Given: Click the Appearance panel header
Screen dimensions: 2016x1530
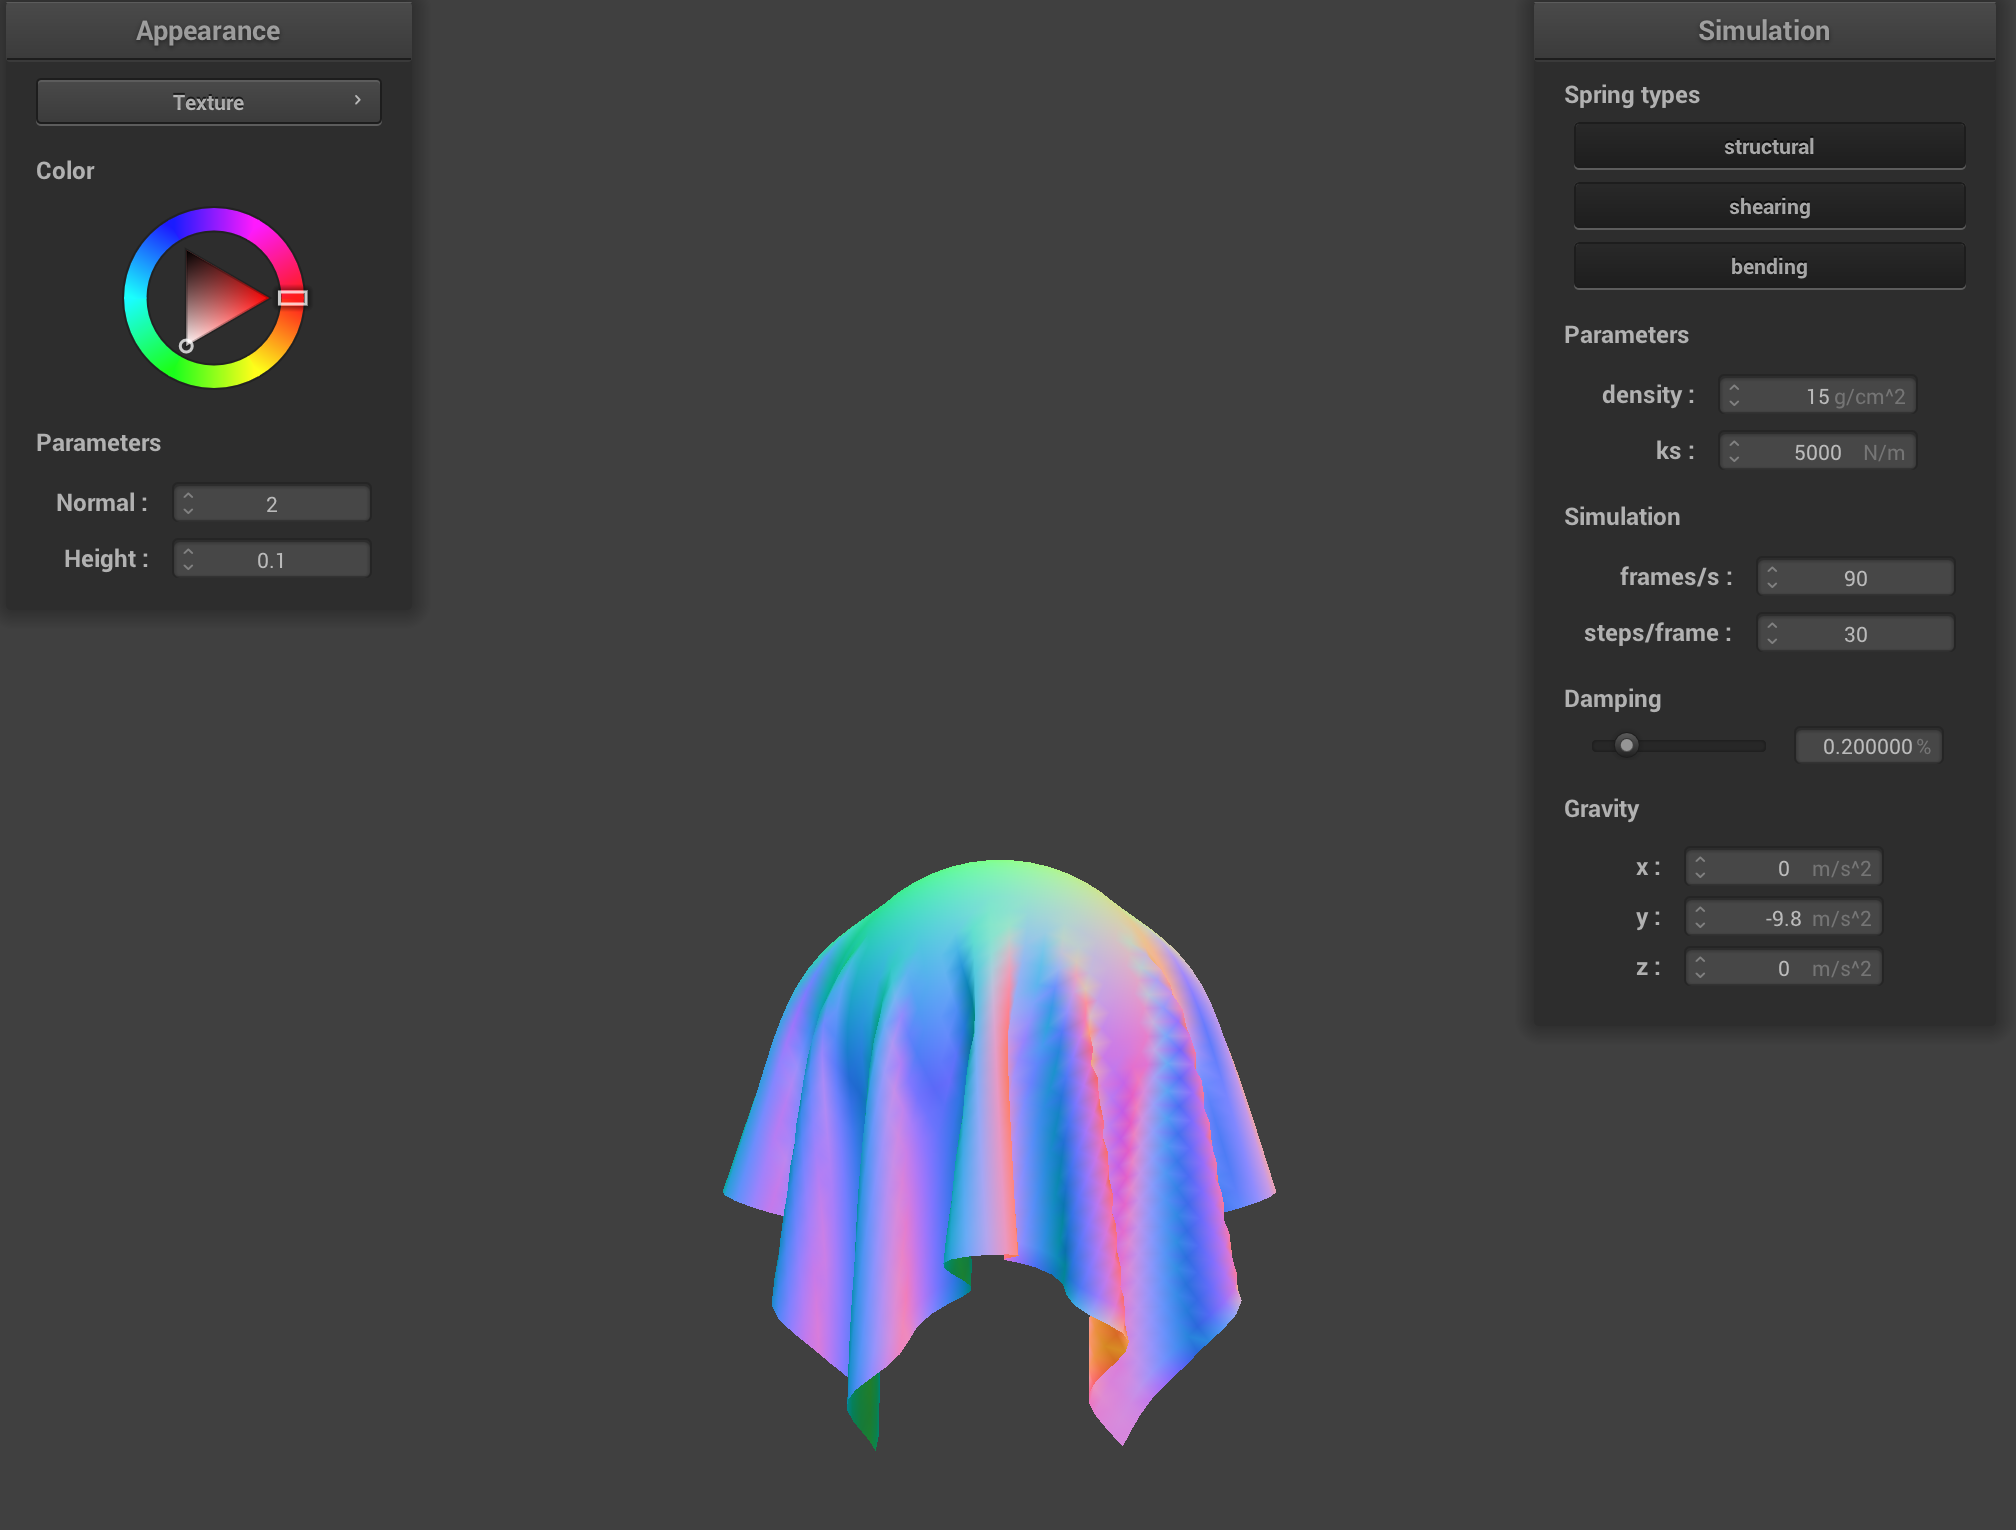Looking at the screenshot, I should [208, 30].
